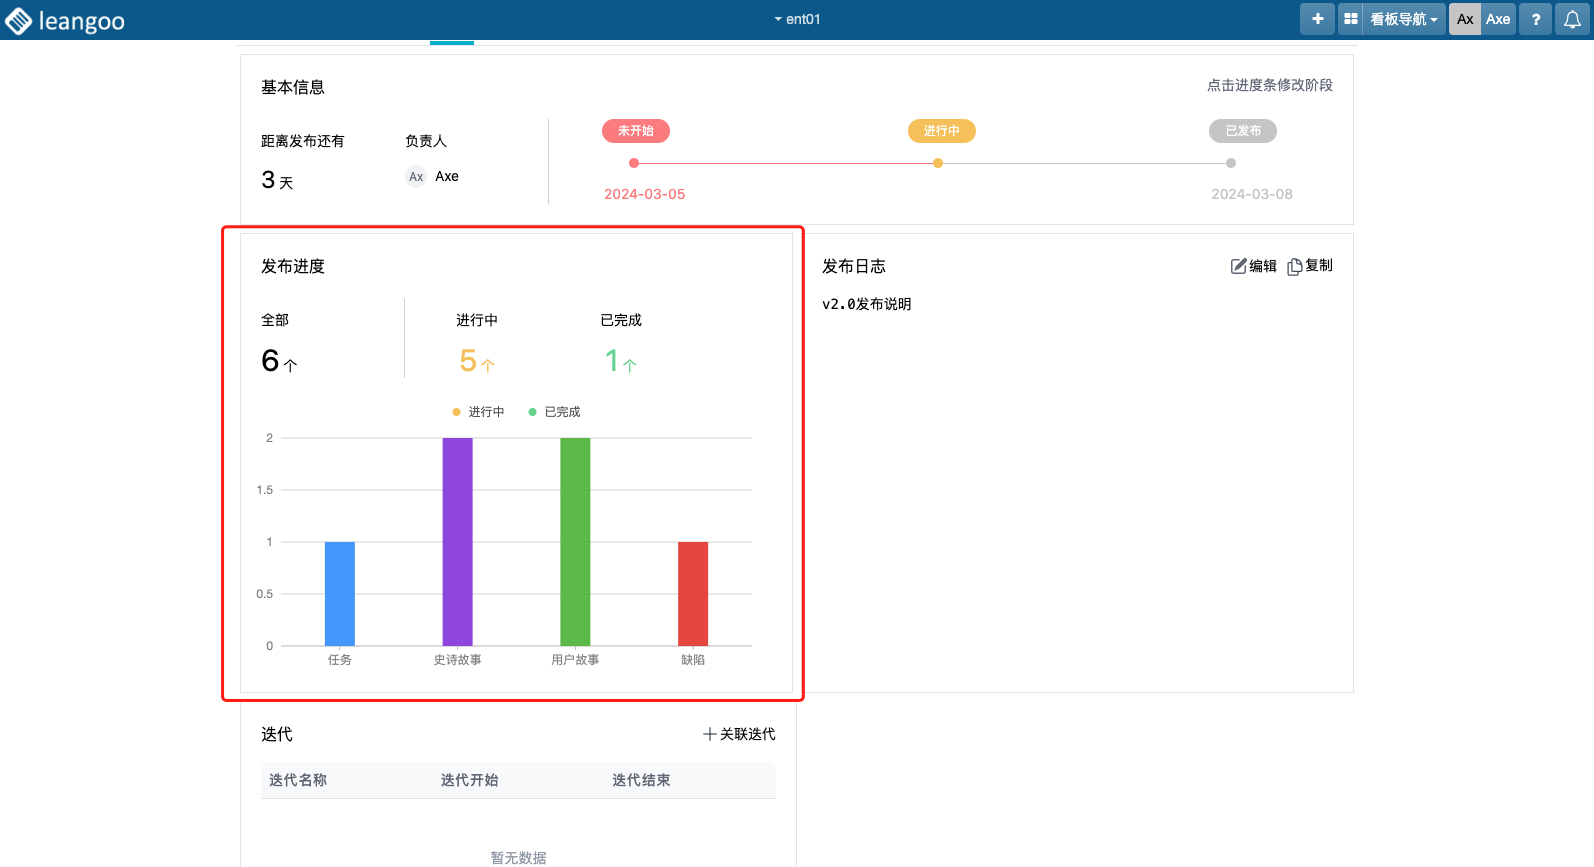Select the 未开始 stage label

pyautogui.click(x=635, y=131)
